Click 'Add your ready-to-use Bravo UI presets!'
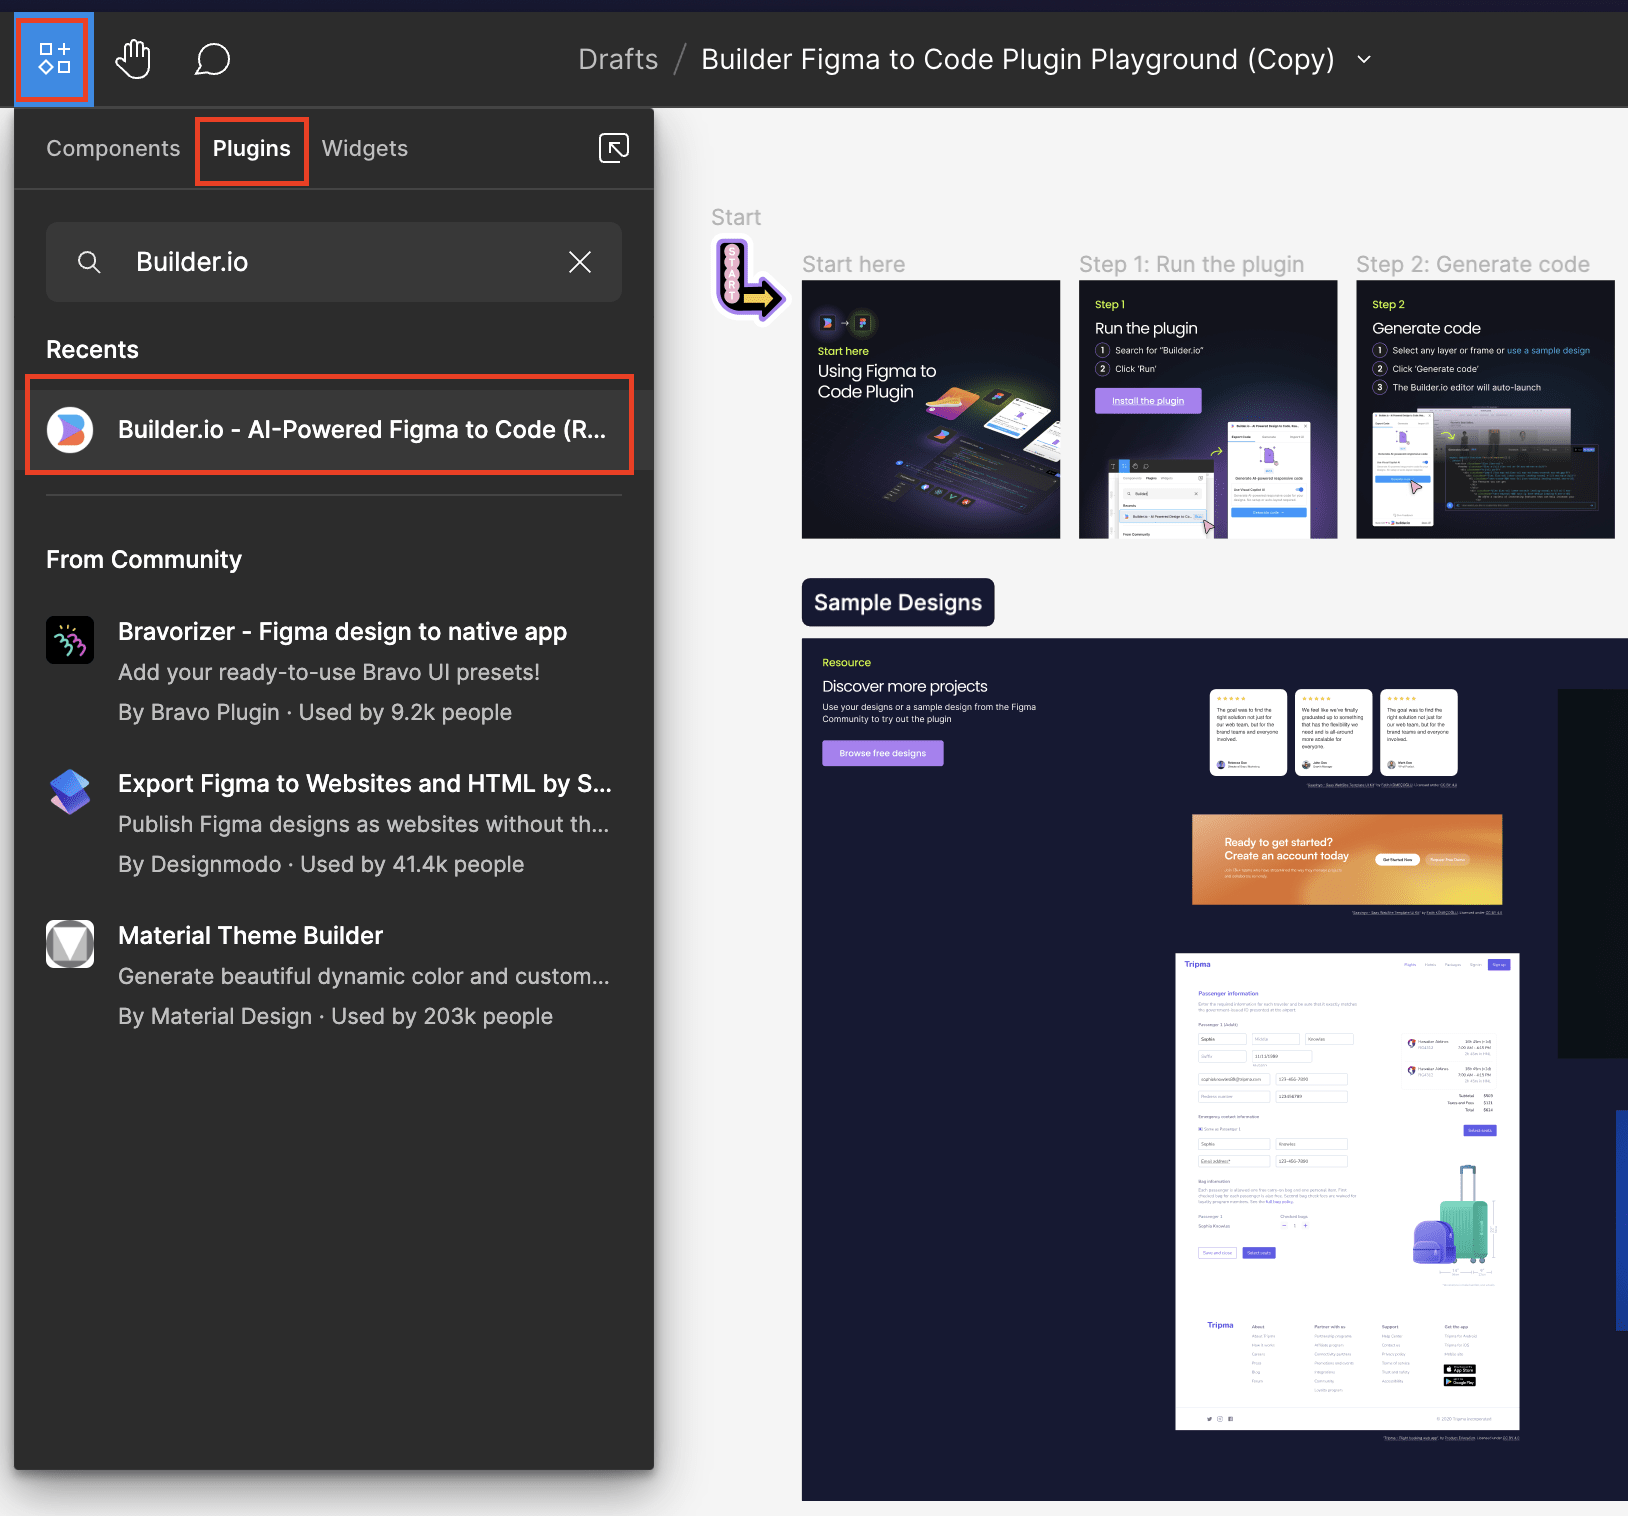This screenshot has height=1516, width=1628. (x=329, y=672)
